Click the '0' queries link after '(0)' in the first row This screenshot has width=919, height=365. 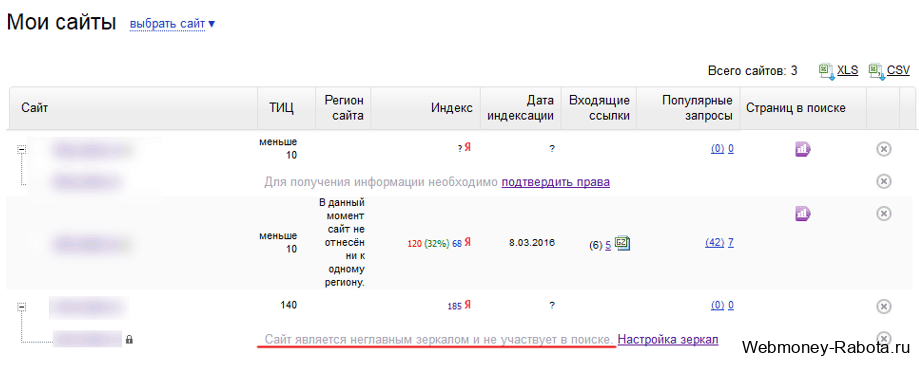pyautogui.click(x=731, y=149)
